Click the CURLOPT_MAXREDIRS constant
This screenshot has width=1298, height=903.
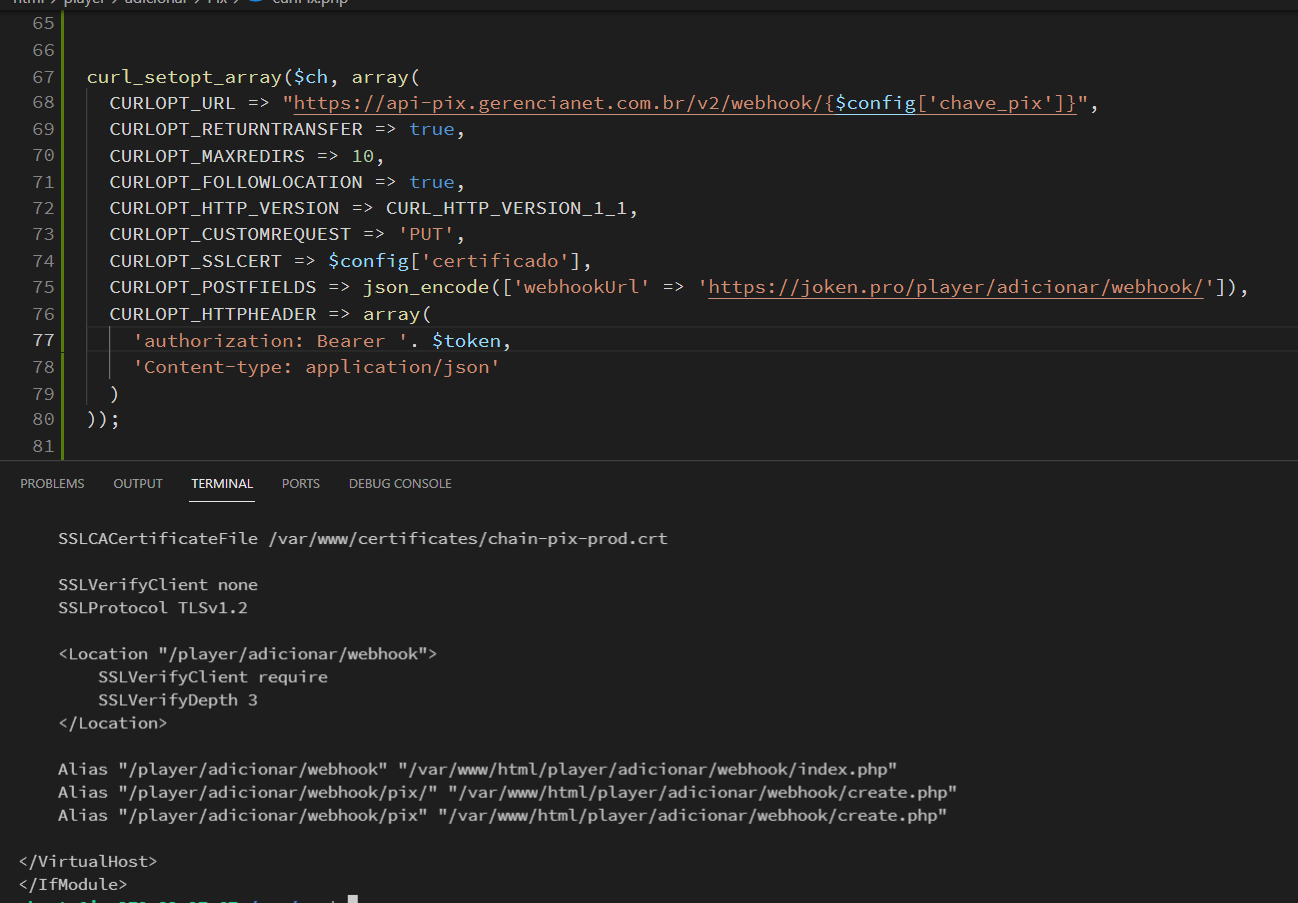tap(207, 156)
